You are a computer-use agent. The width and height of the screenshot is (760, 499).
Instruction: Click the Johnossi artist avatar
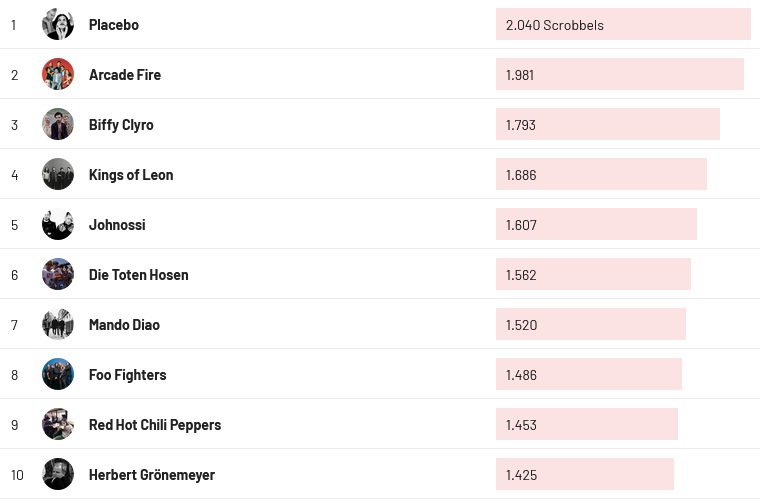tap(58, 224)
